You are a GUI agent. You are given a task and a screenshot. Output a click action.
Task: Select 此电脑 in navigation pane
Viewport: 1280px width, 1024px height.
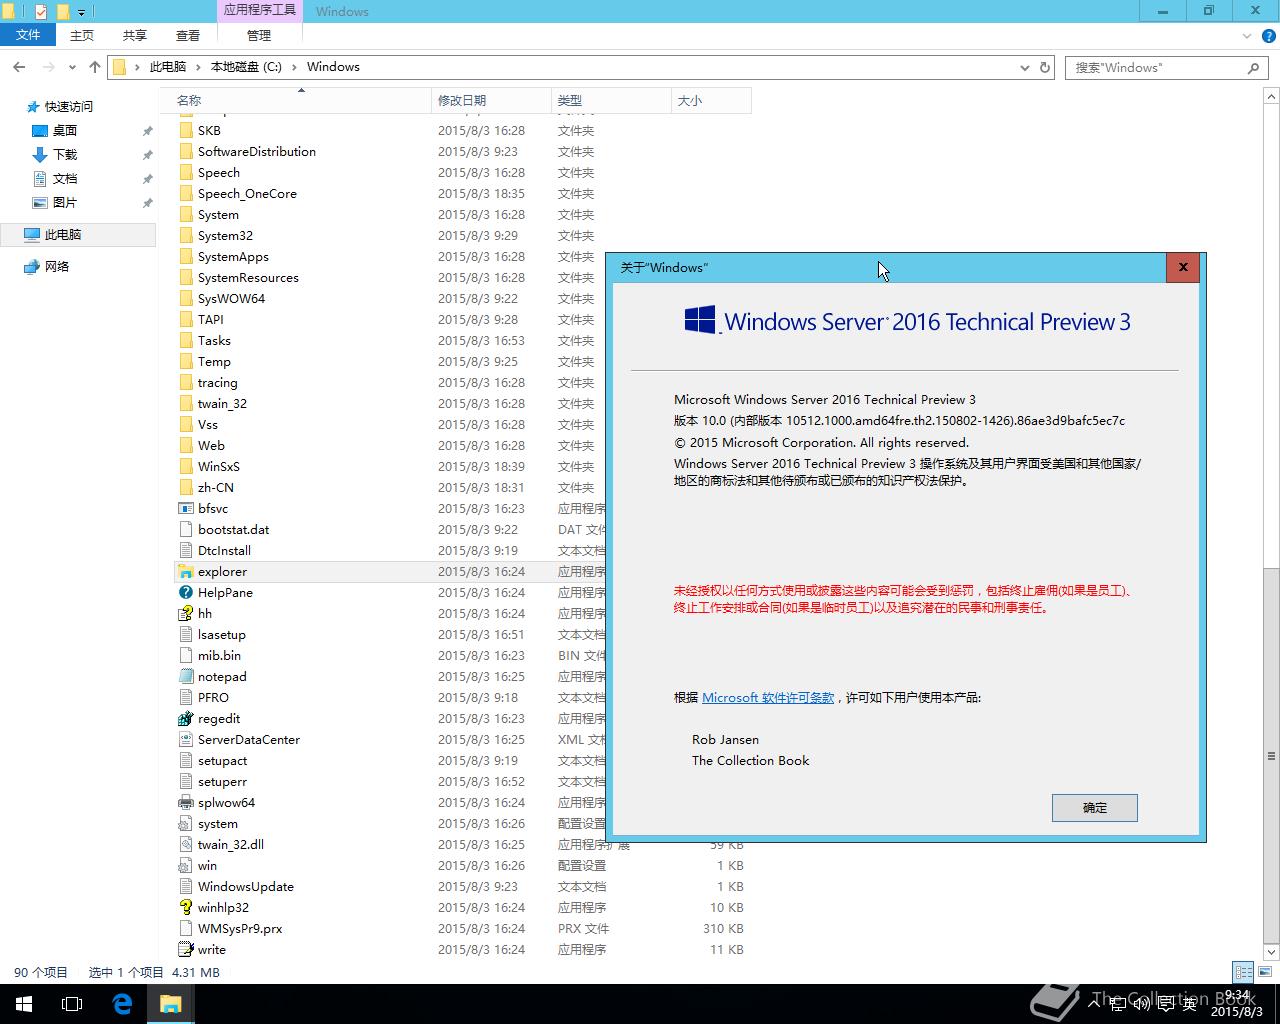pyautogui.click(x=63, y=235)
